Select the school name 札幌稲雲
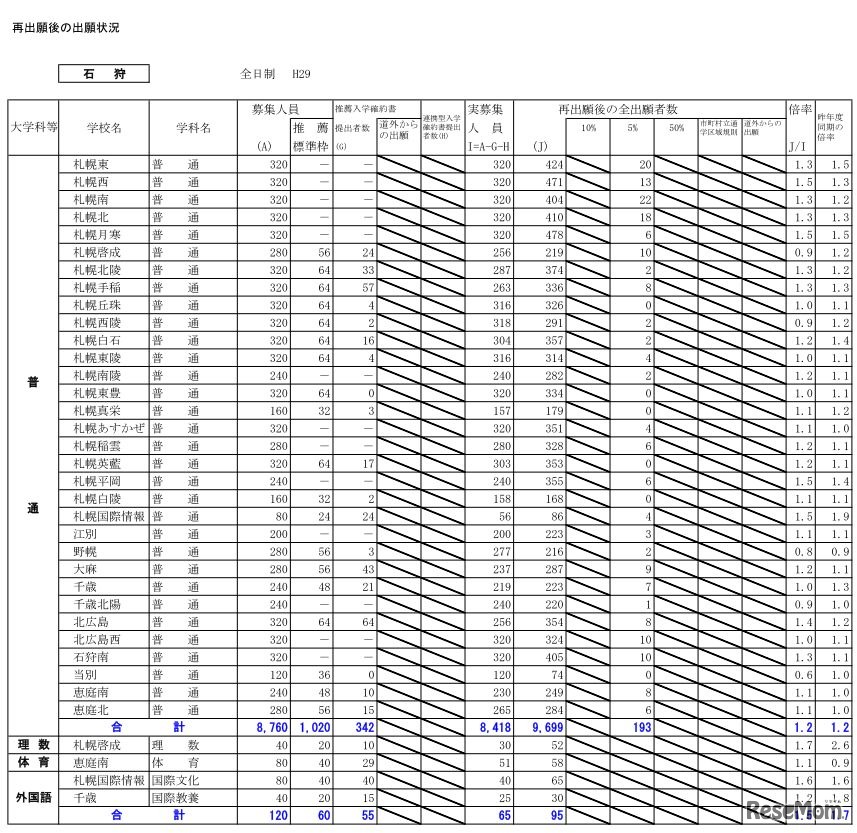 (97, 446)
